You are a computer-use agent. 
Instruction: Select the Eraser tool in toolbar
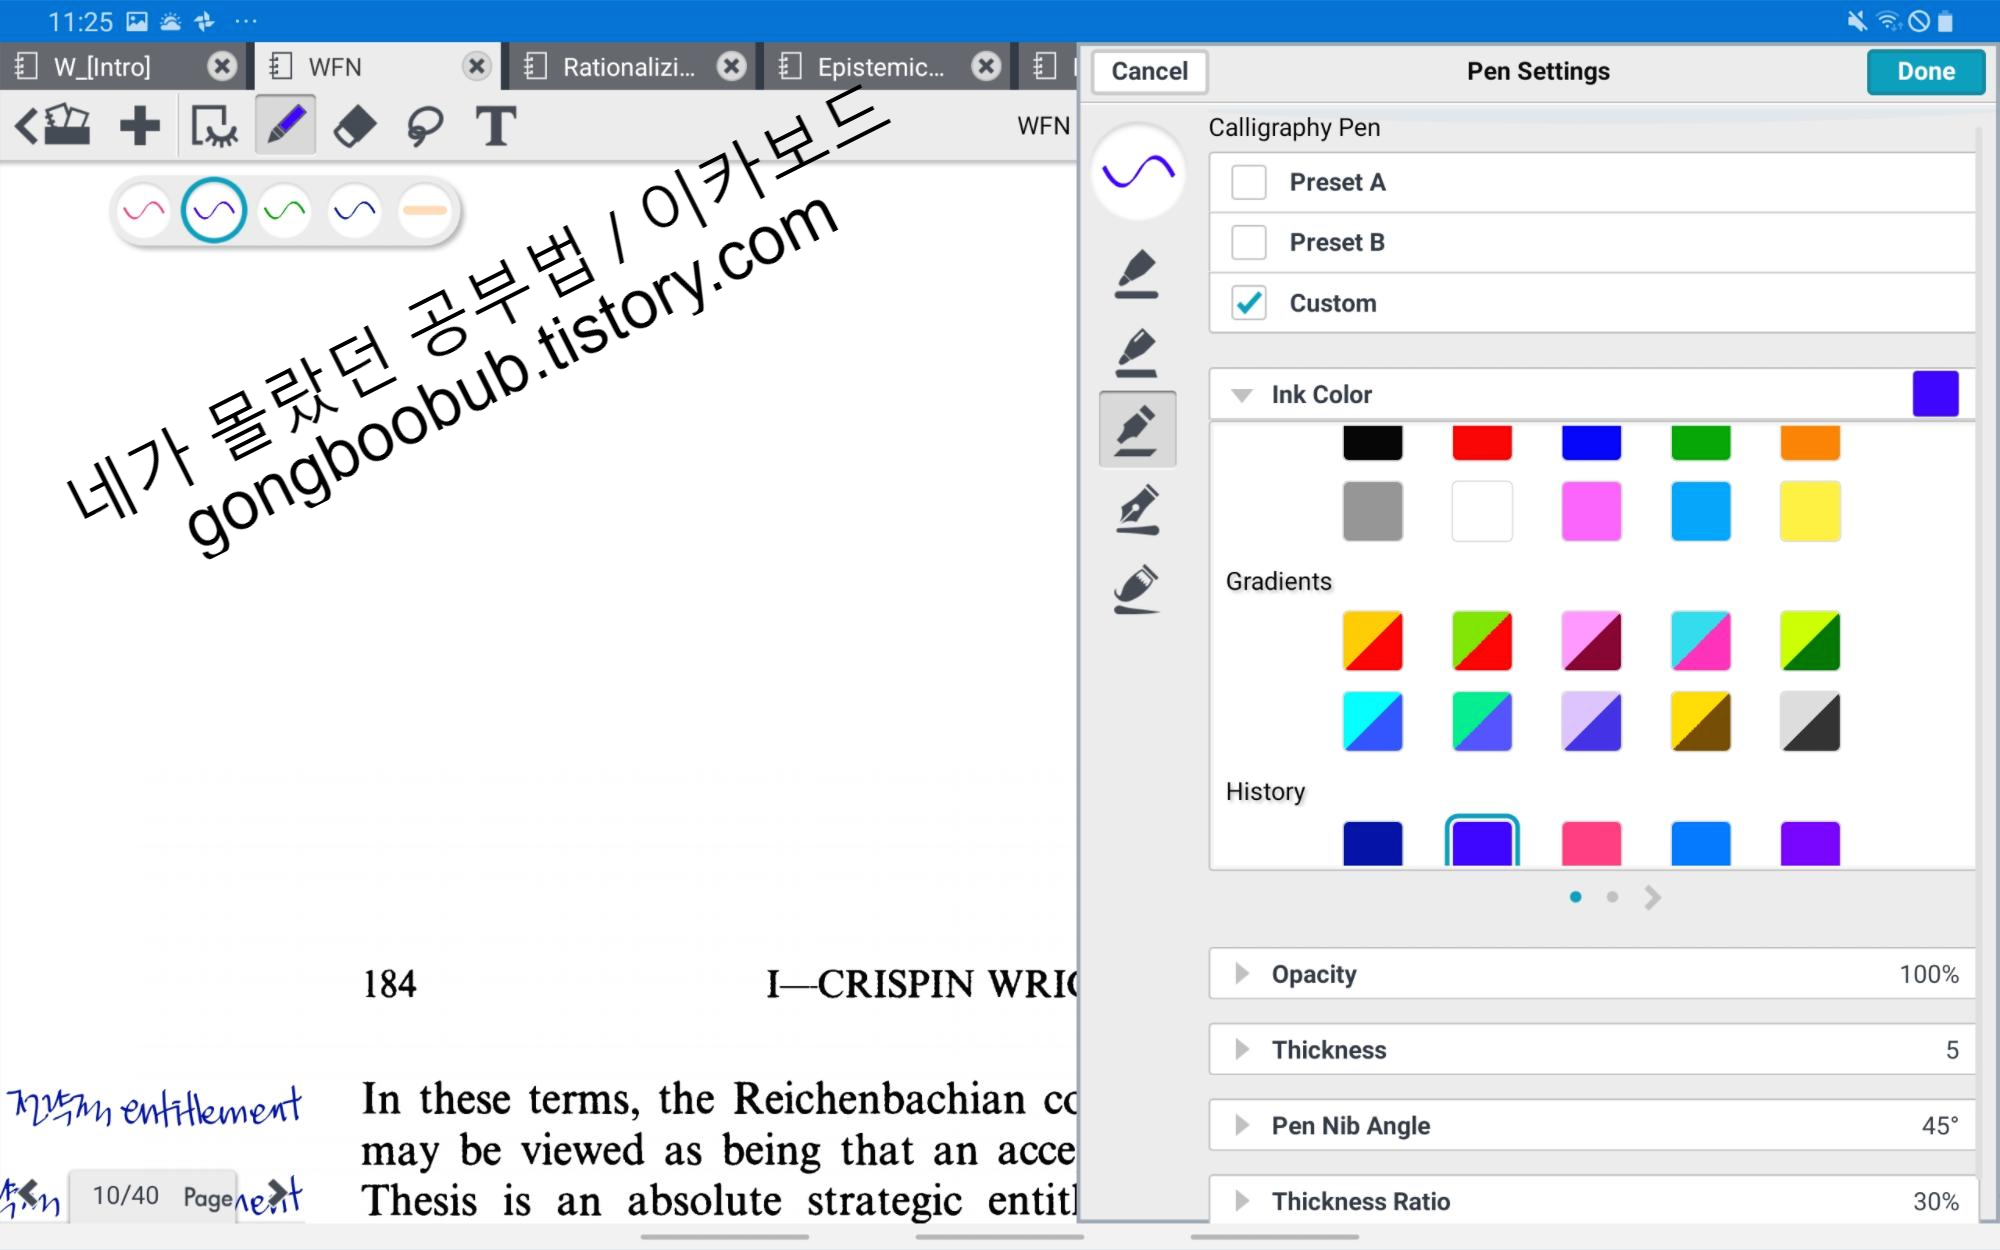pyautogui.click(x=354, y=127)
